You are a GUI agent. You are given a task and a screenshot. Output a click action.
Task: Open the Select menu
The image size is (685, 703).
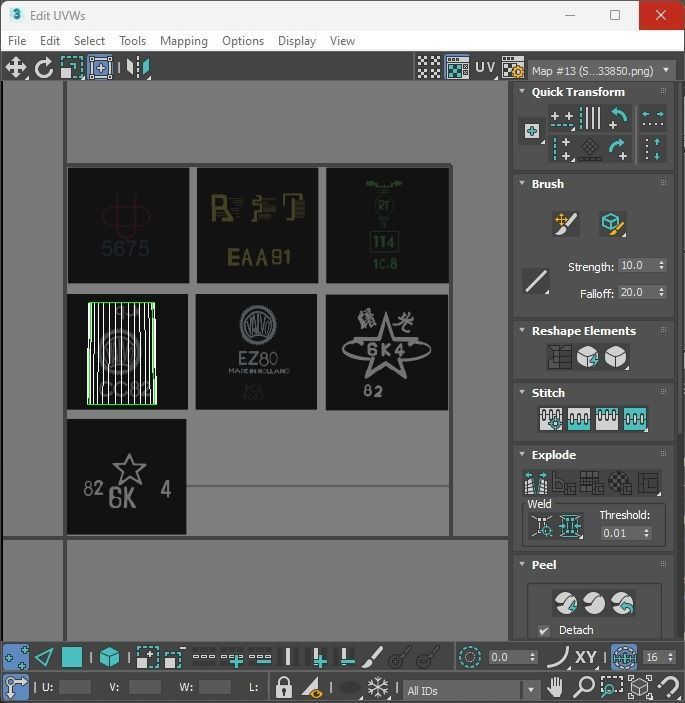(x=89, y=41)
